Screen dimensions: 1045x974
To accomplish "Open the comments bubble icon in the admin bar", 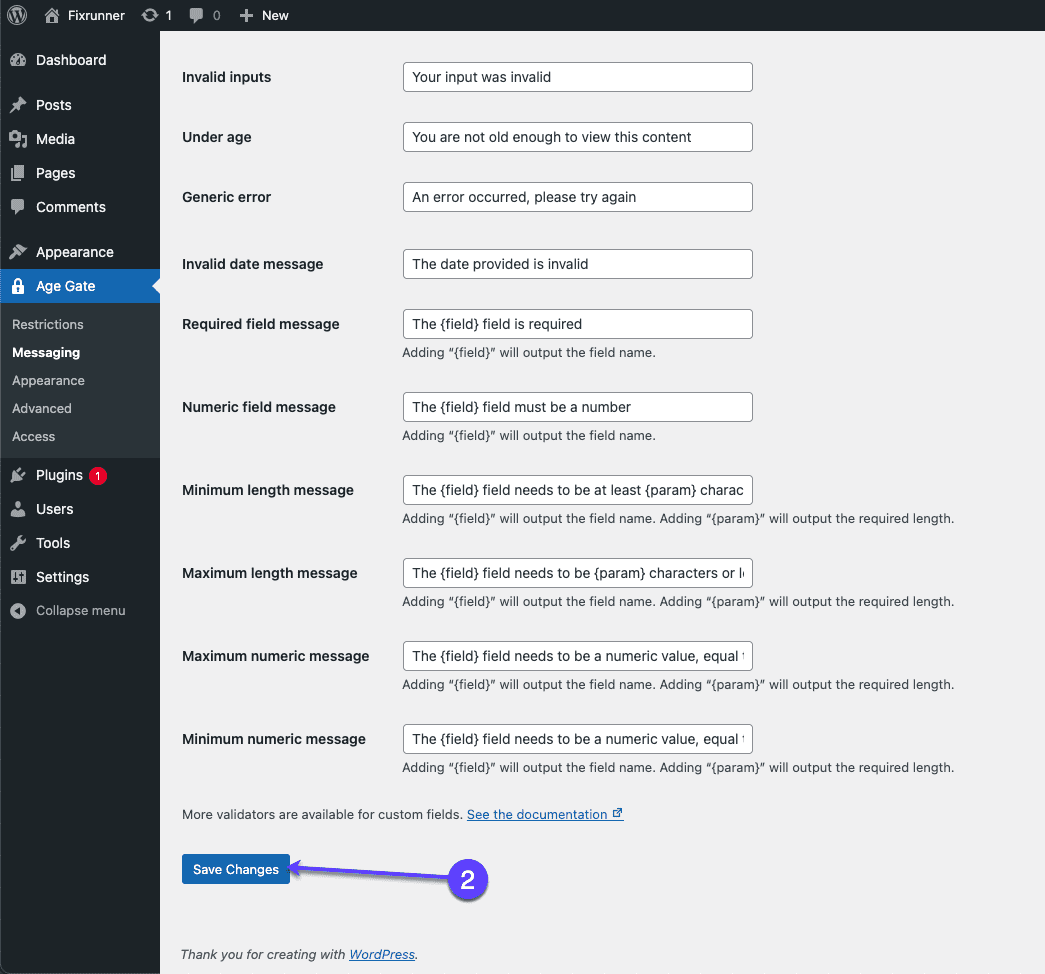I will (x=196, y=15).
